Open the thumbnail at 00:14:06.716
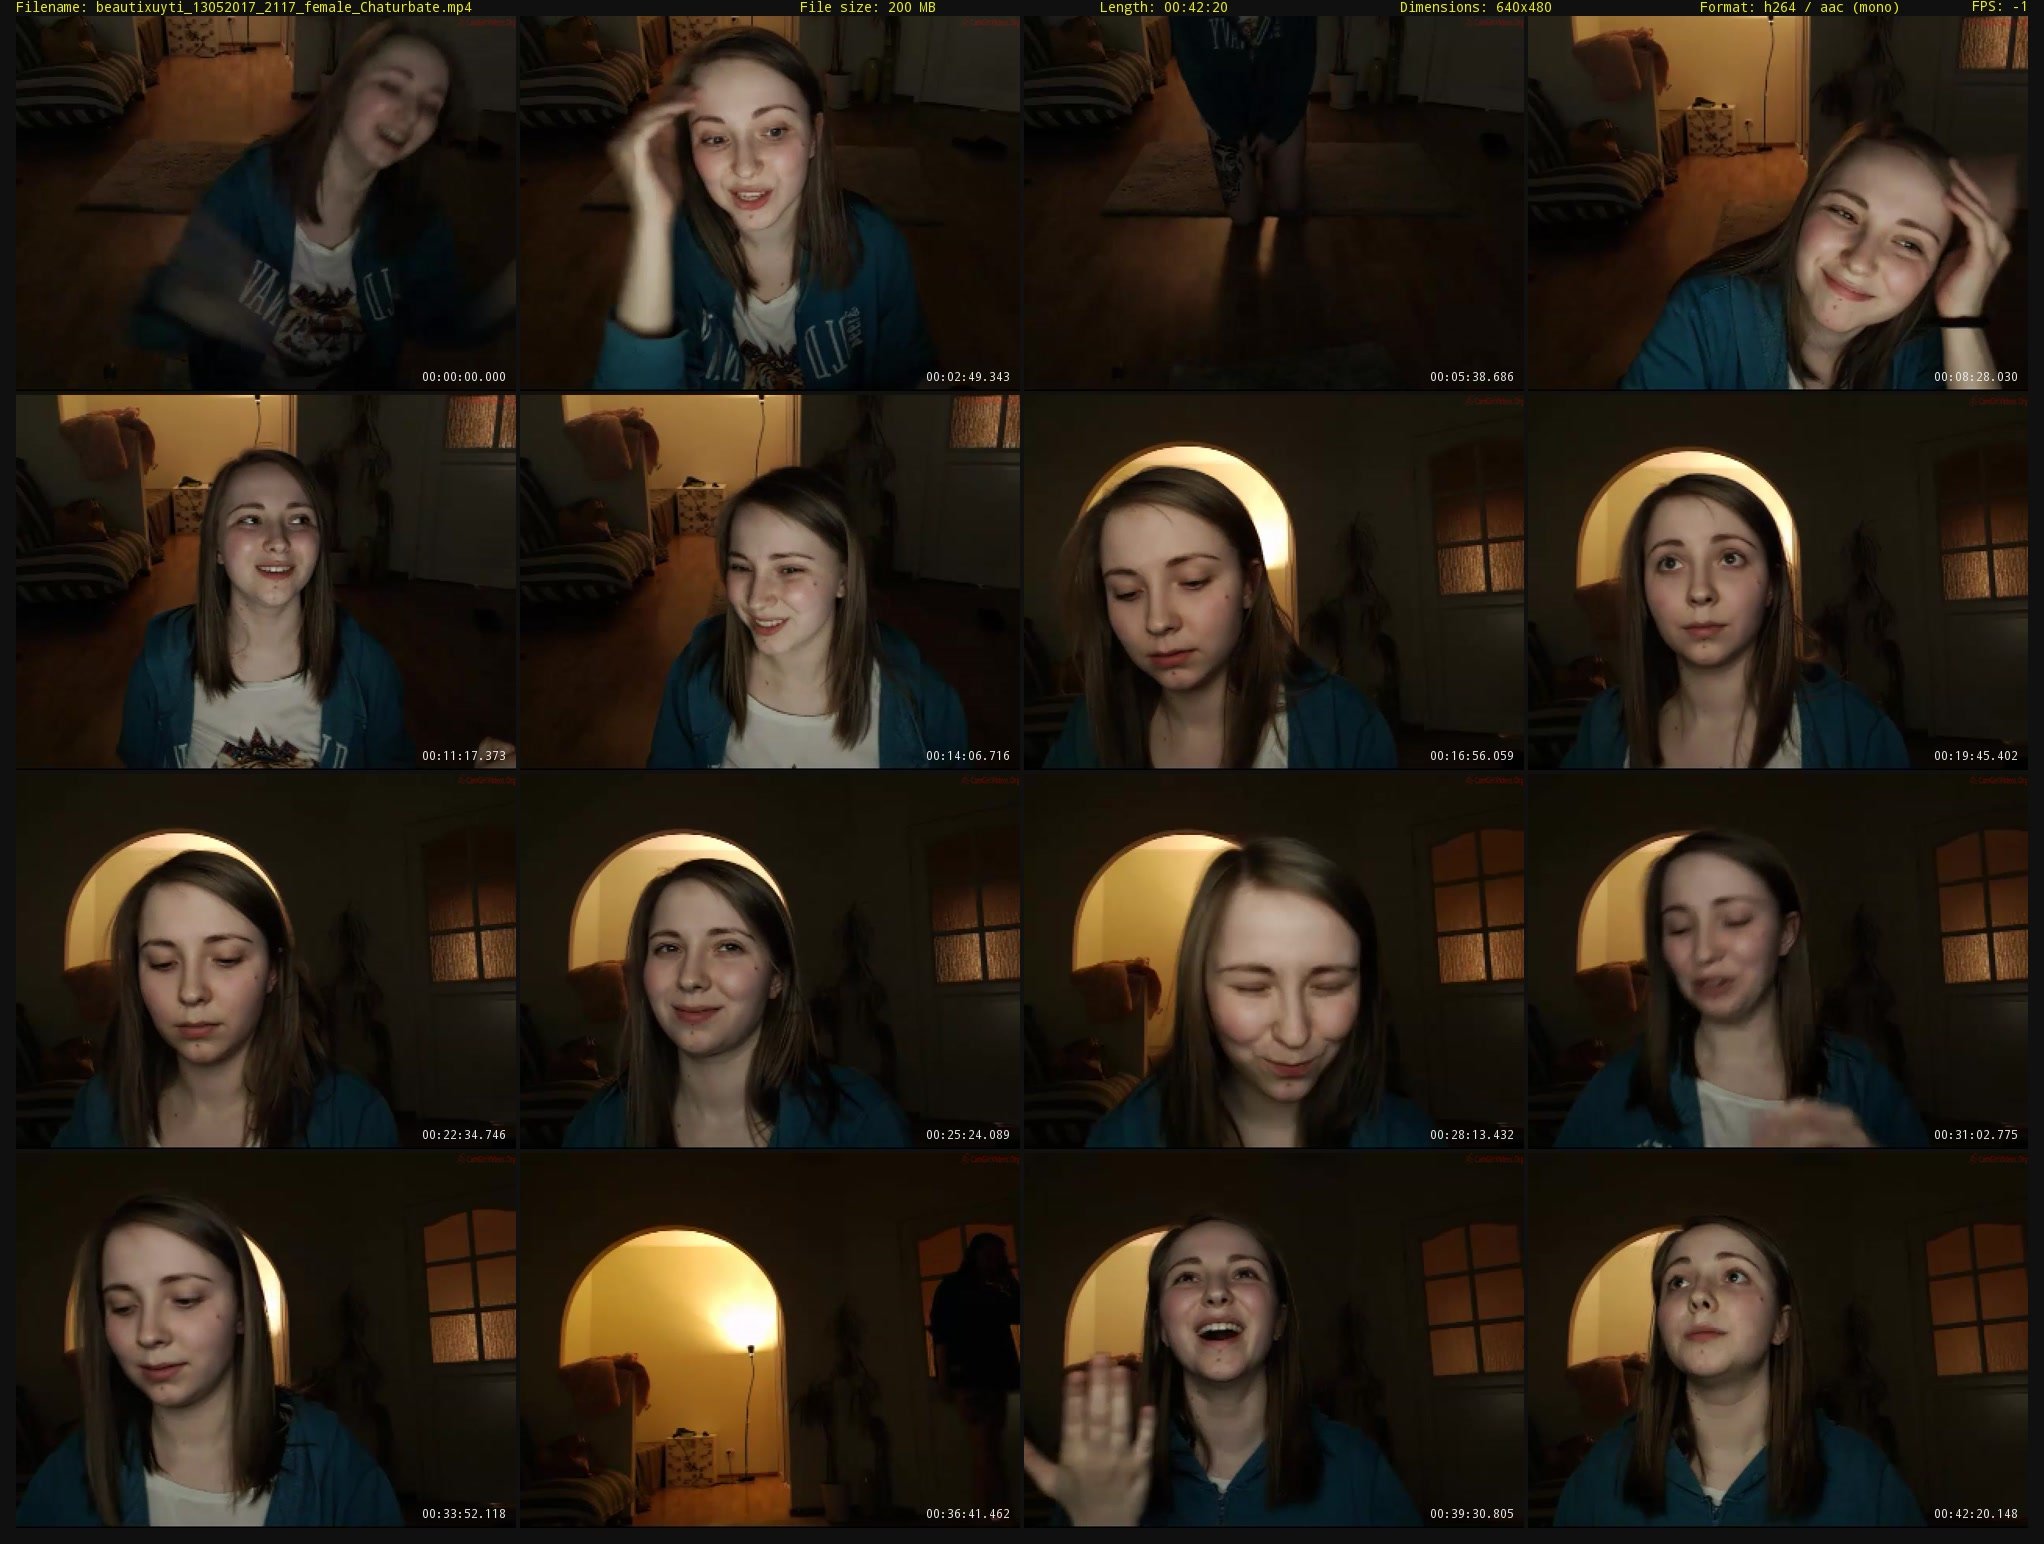 (770, 581)
